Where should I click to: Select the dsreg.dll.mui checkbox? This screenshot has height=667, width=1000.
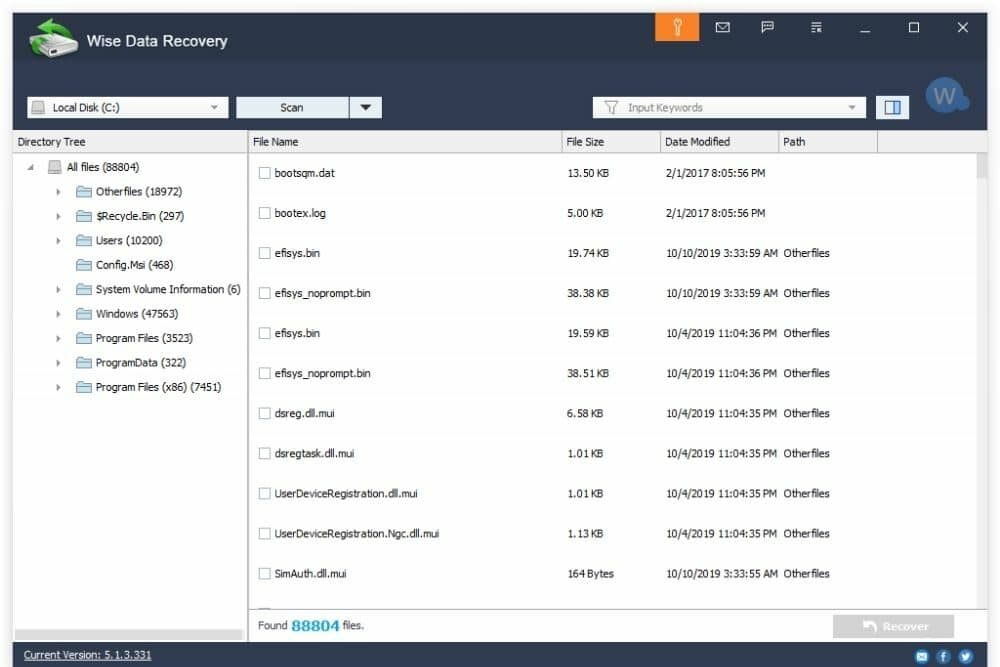(264, 413)
